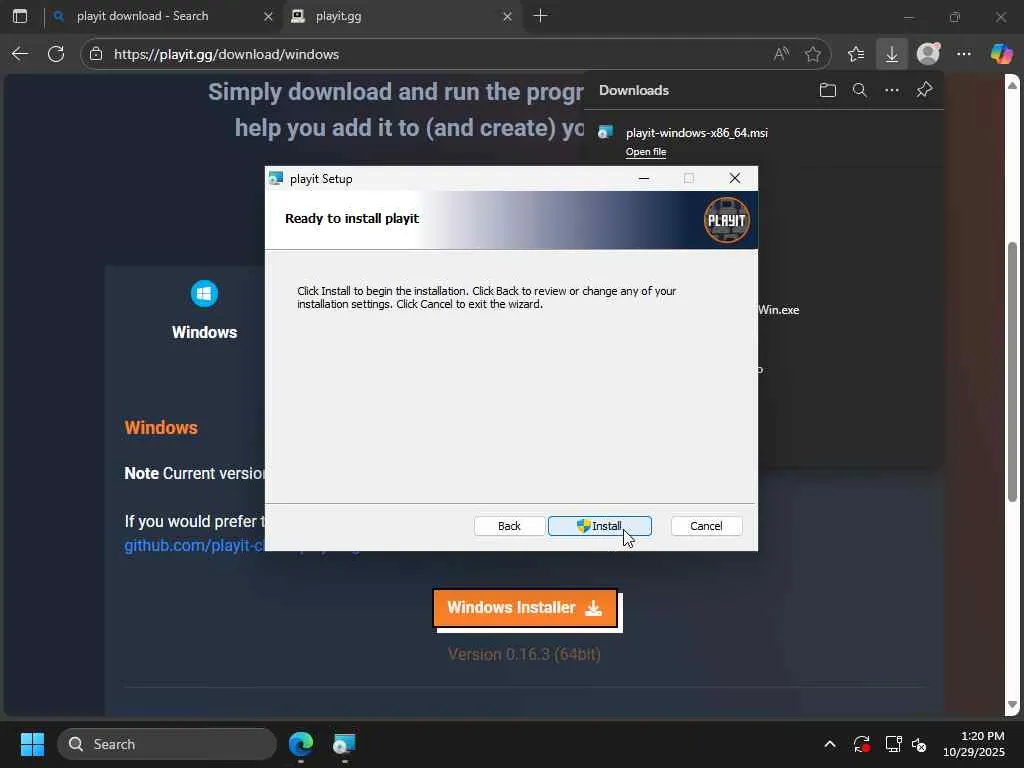Click Version 0.16.3 (64bit) text
This screenshot has width=1024, height=768.
tap(524, 654)
